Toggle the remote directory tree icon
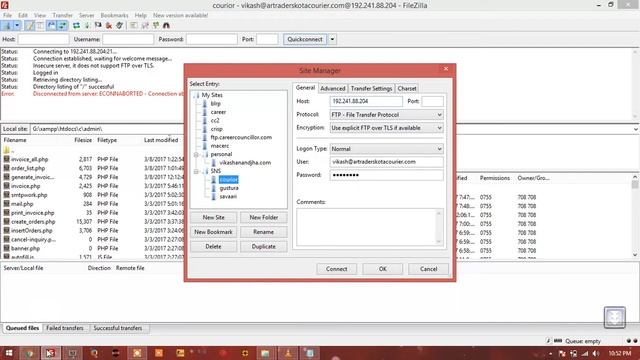 coord(51,26)
